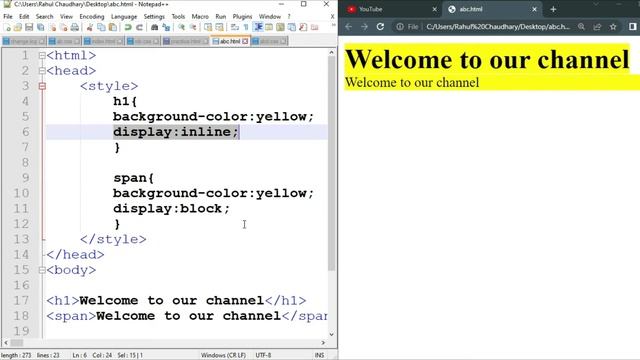Close the abc.html browser tab
Image resolution: width=640 pixels, height=360 pixels.
534,9
